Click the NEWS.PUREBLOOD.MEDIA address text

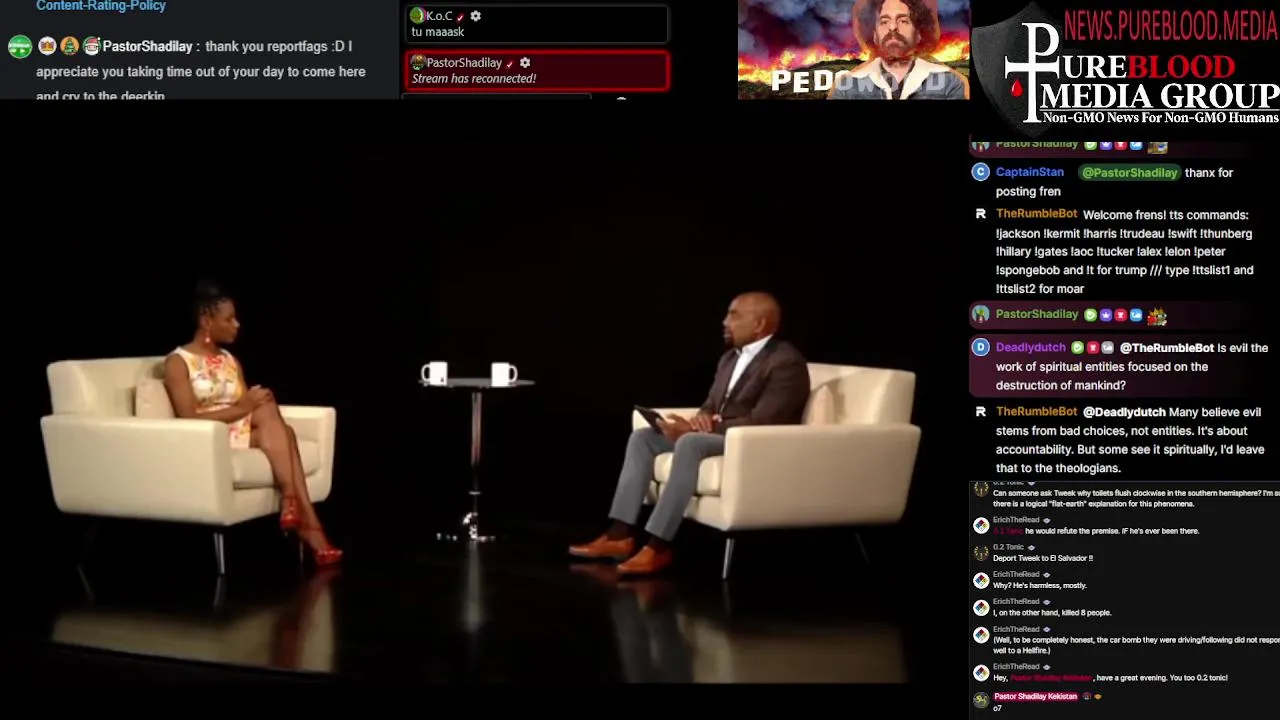click(1170, 25)
